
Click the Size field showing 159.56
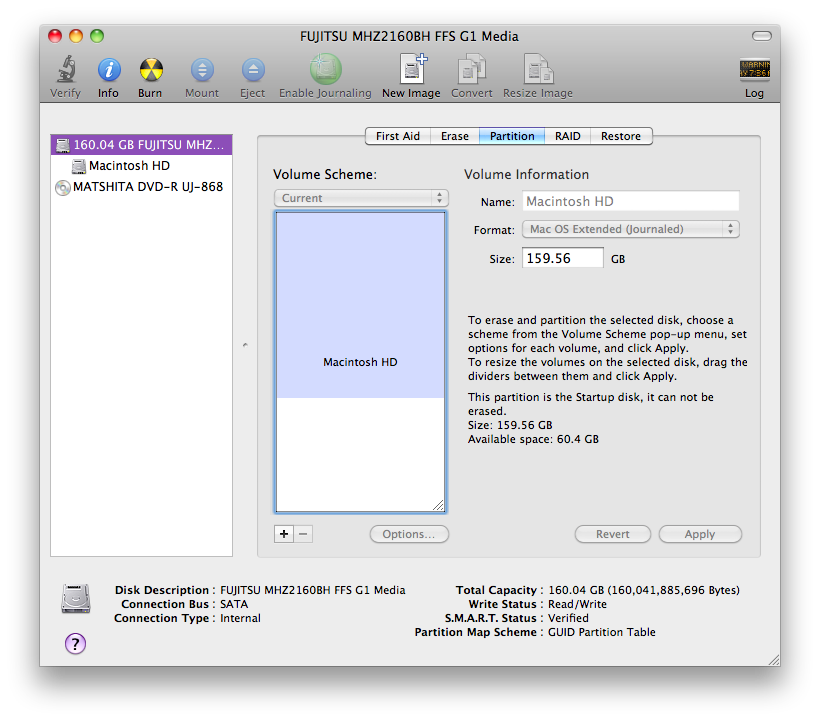(563, 258)
